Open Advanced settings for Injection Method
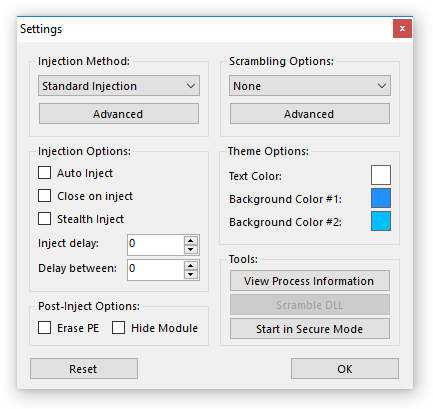Image resolution: width=433 pixels, height=409 pixels. click(x=119, y=114)
